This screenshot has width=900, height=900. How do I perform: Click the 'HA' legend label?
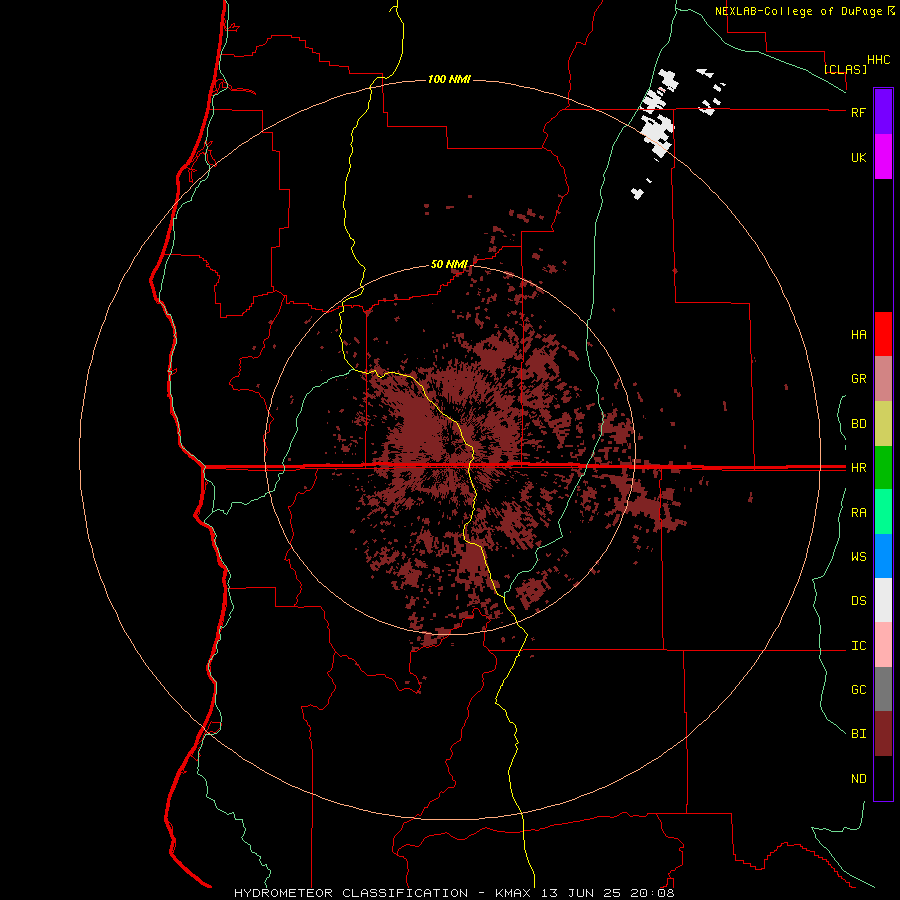(x=858, y=334)
